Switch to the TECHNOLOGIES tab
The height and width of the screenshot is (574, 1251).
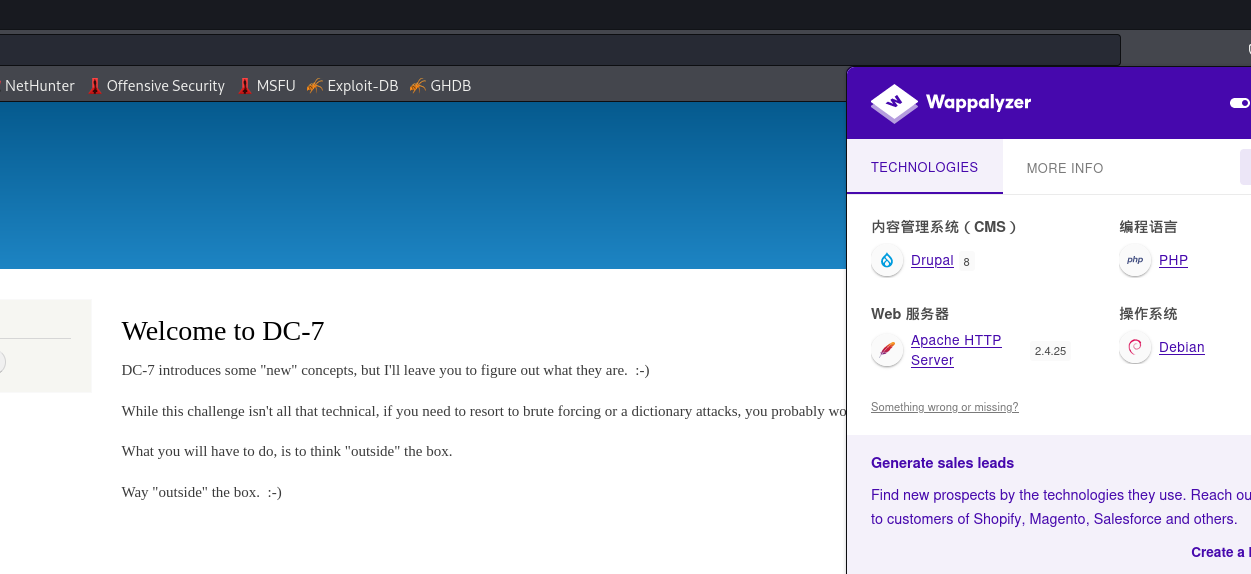[x=924, y=167]
